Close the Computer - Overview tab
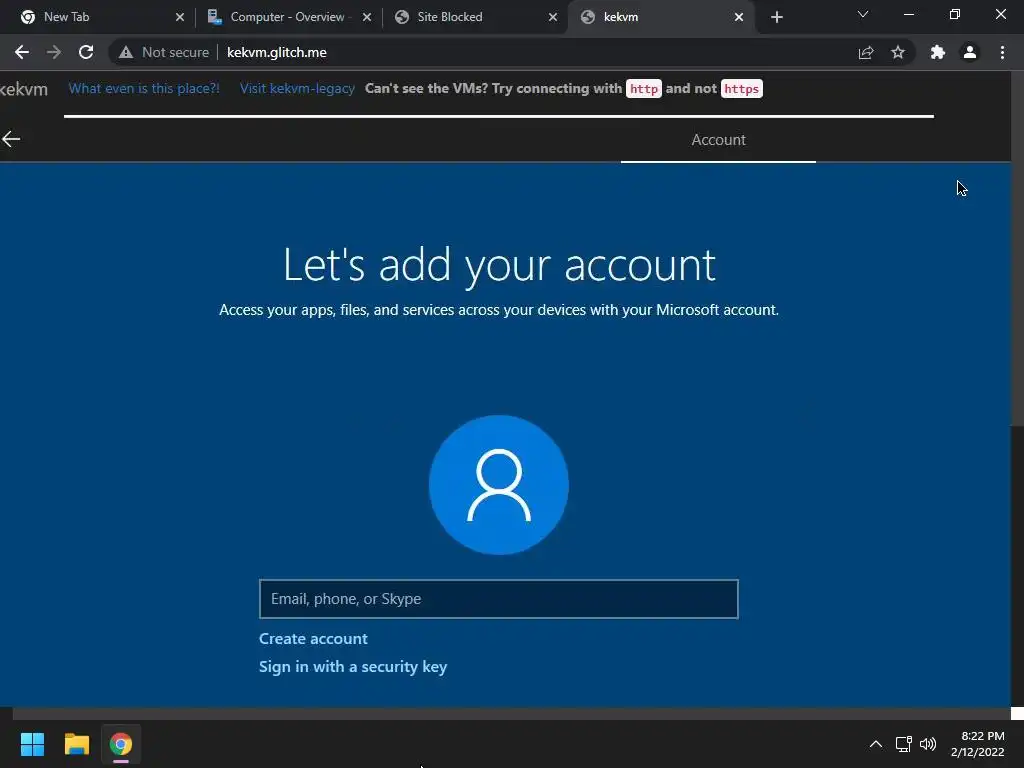 click(366, 17)
